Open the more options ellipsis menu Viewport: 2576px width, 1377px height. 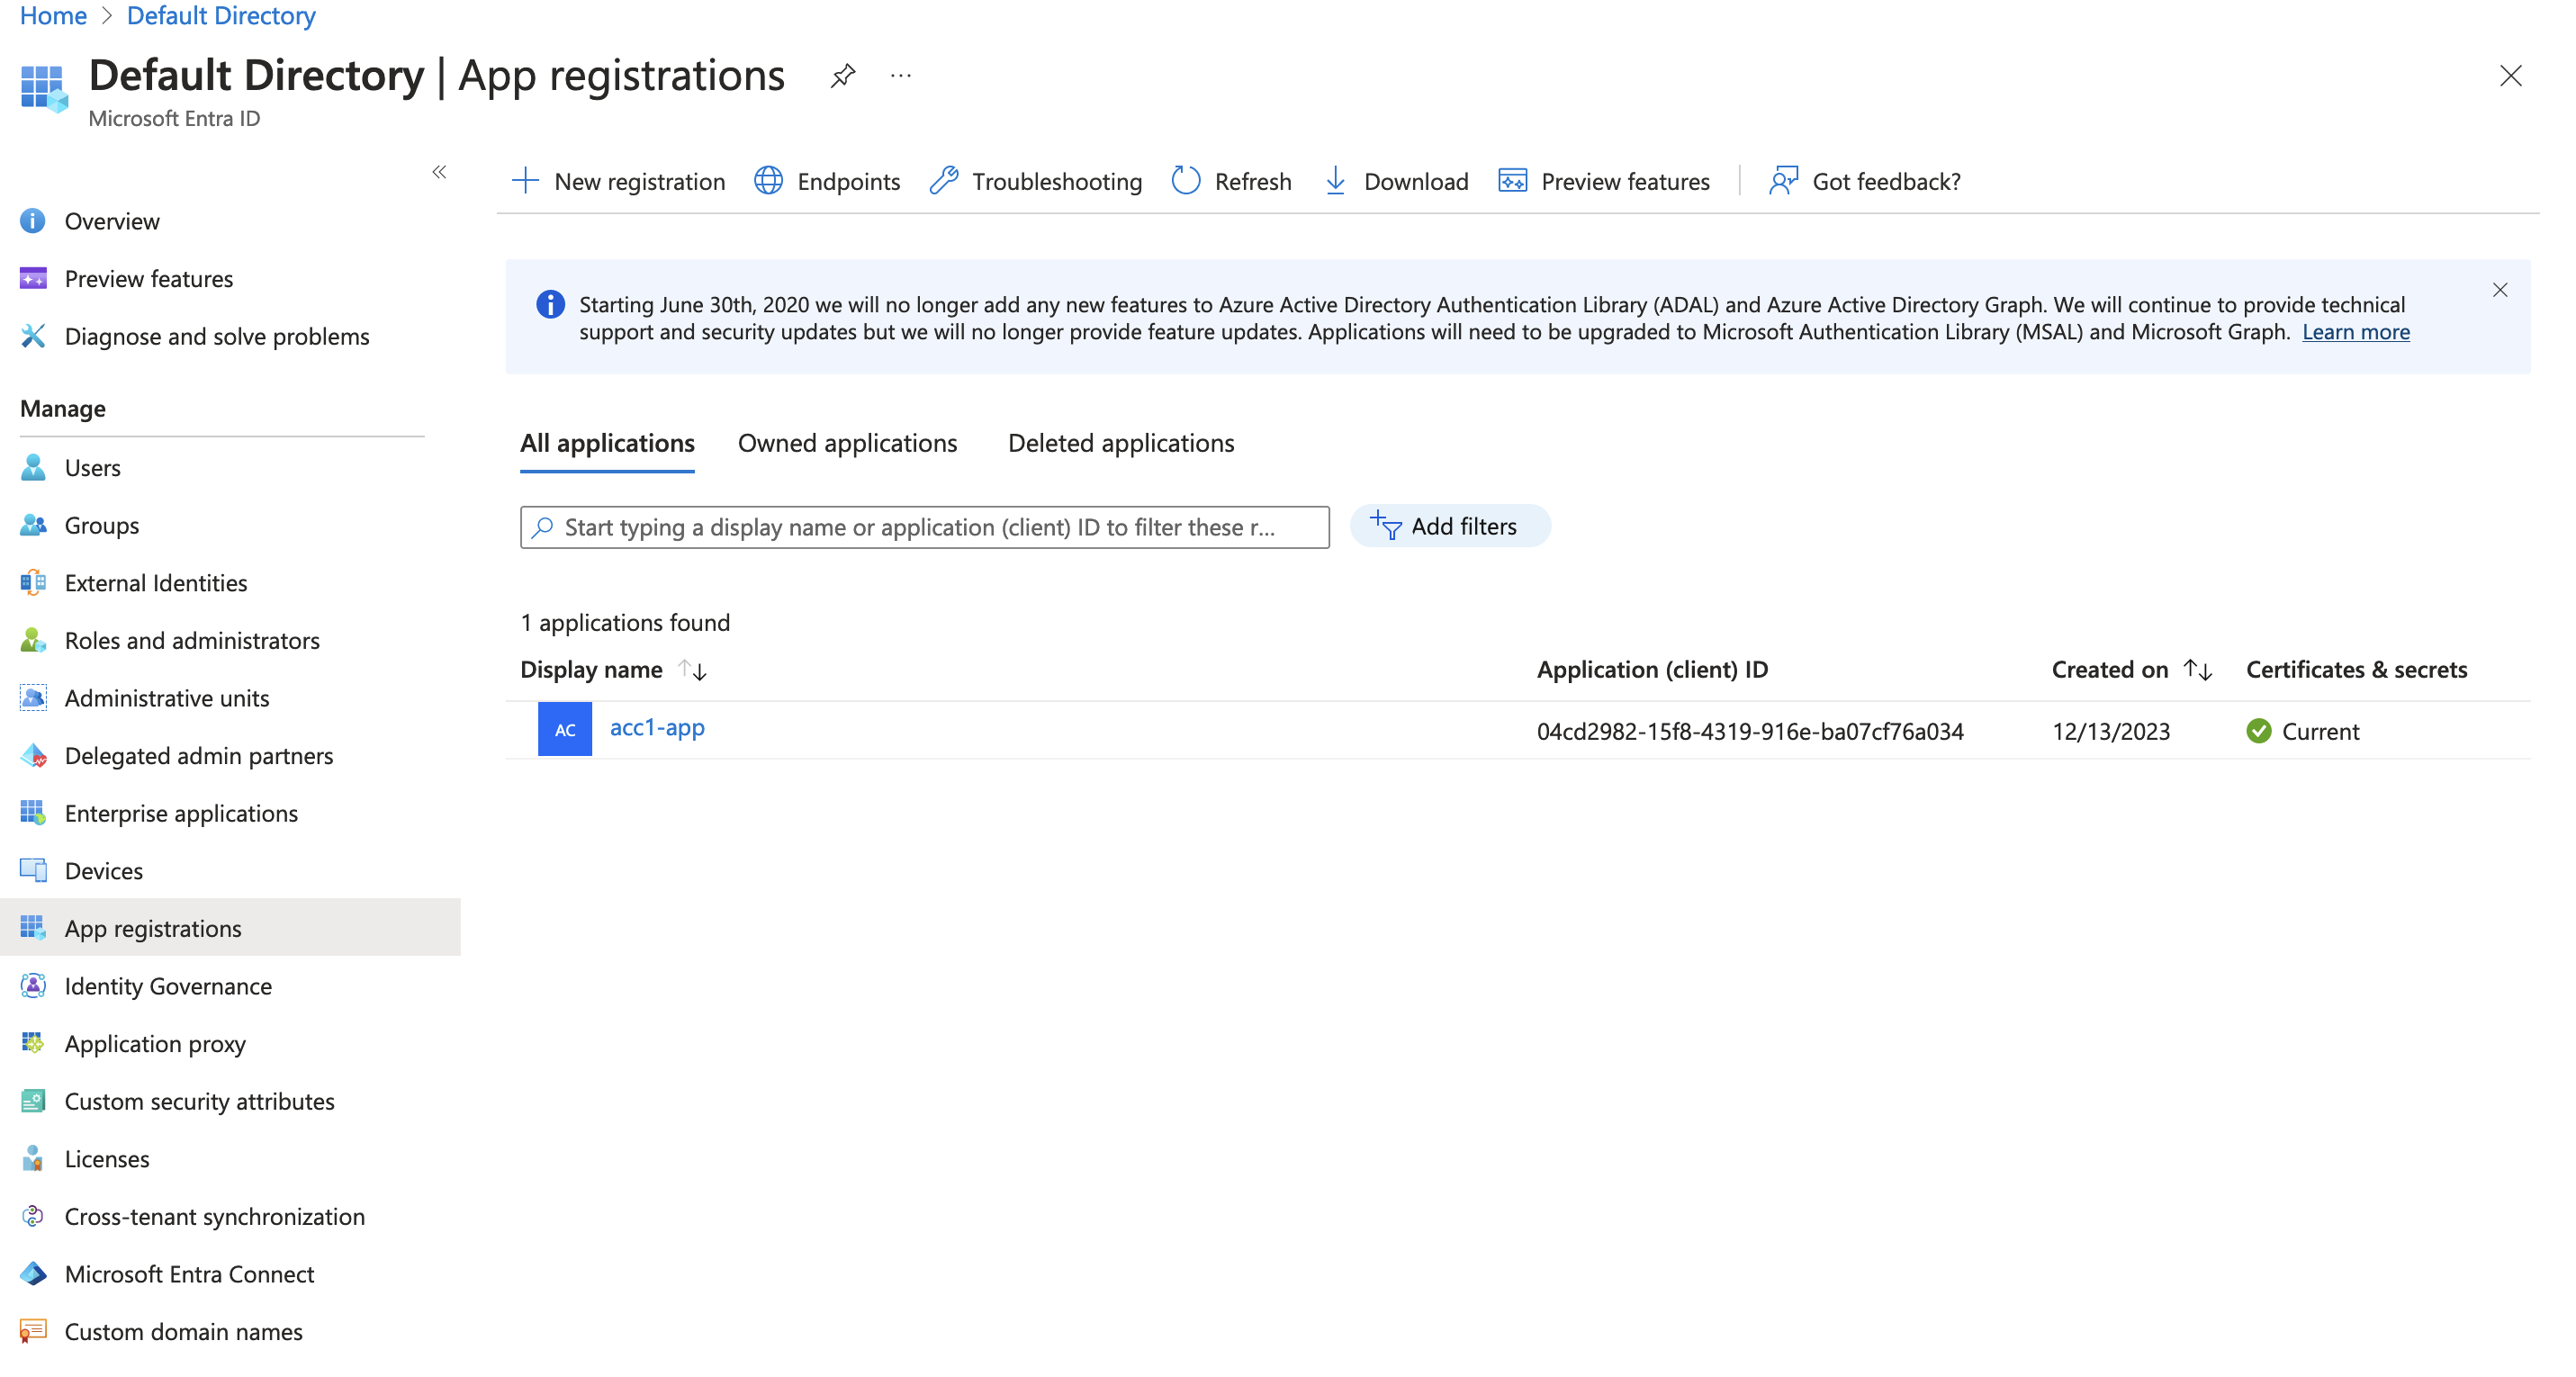pos(900,75)
